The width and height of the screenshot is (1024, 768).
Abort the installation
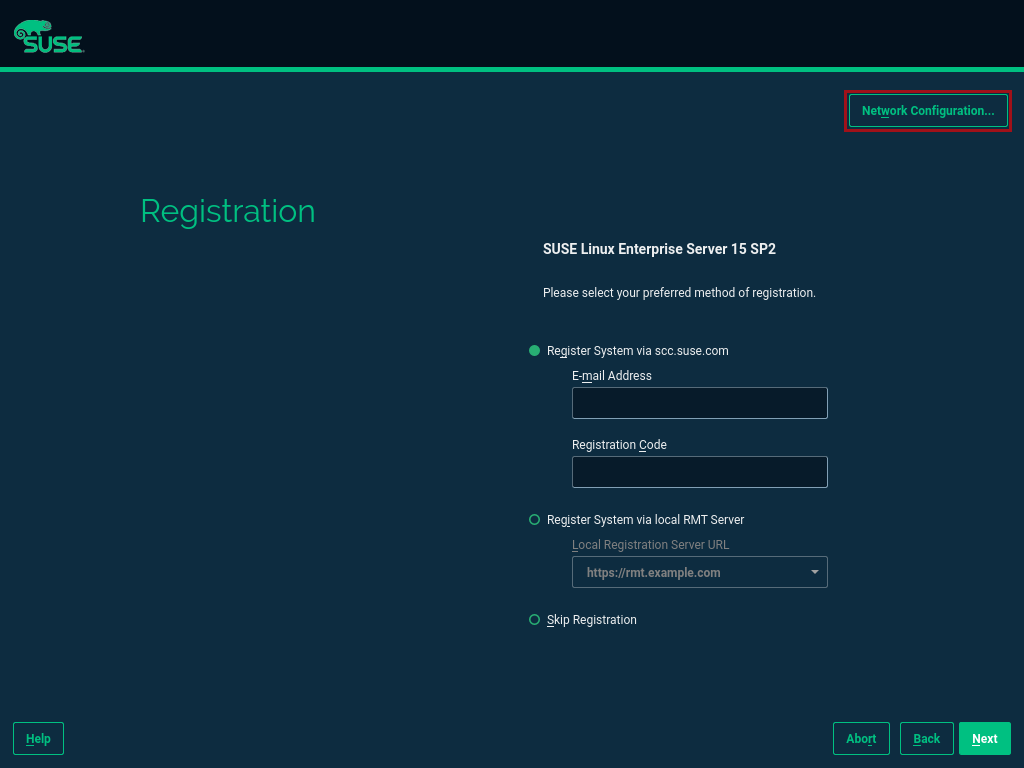pyautogui.click(x=861, y=738)
